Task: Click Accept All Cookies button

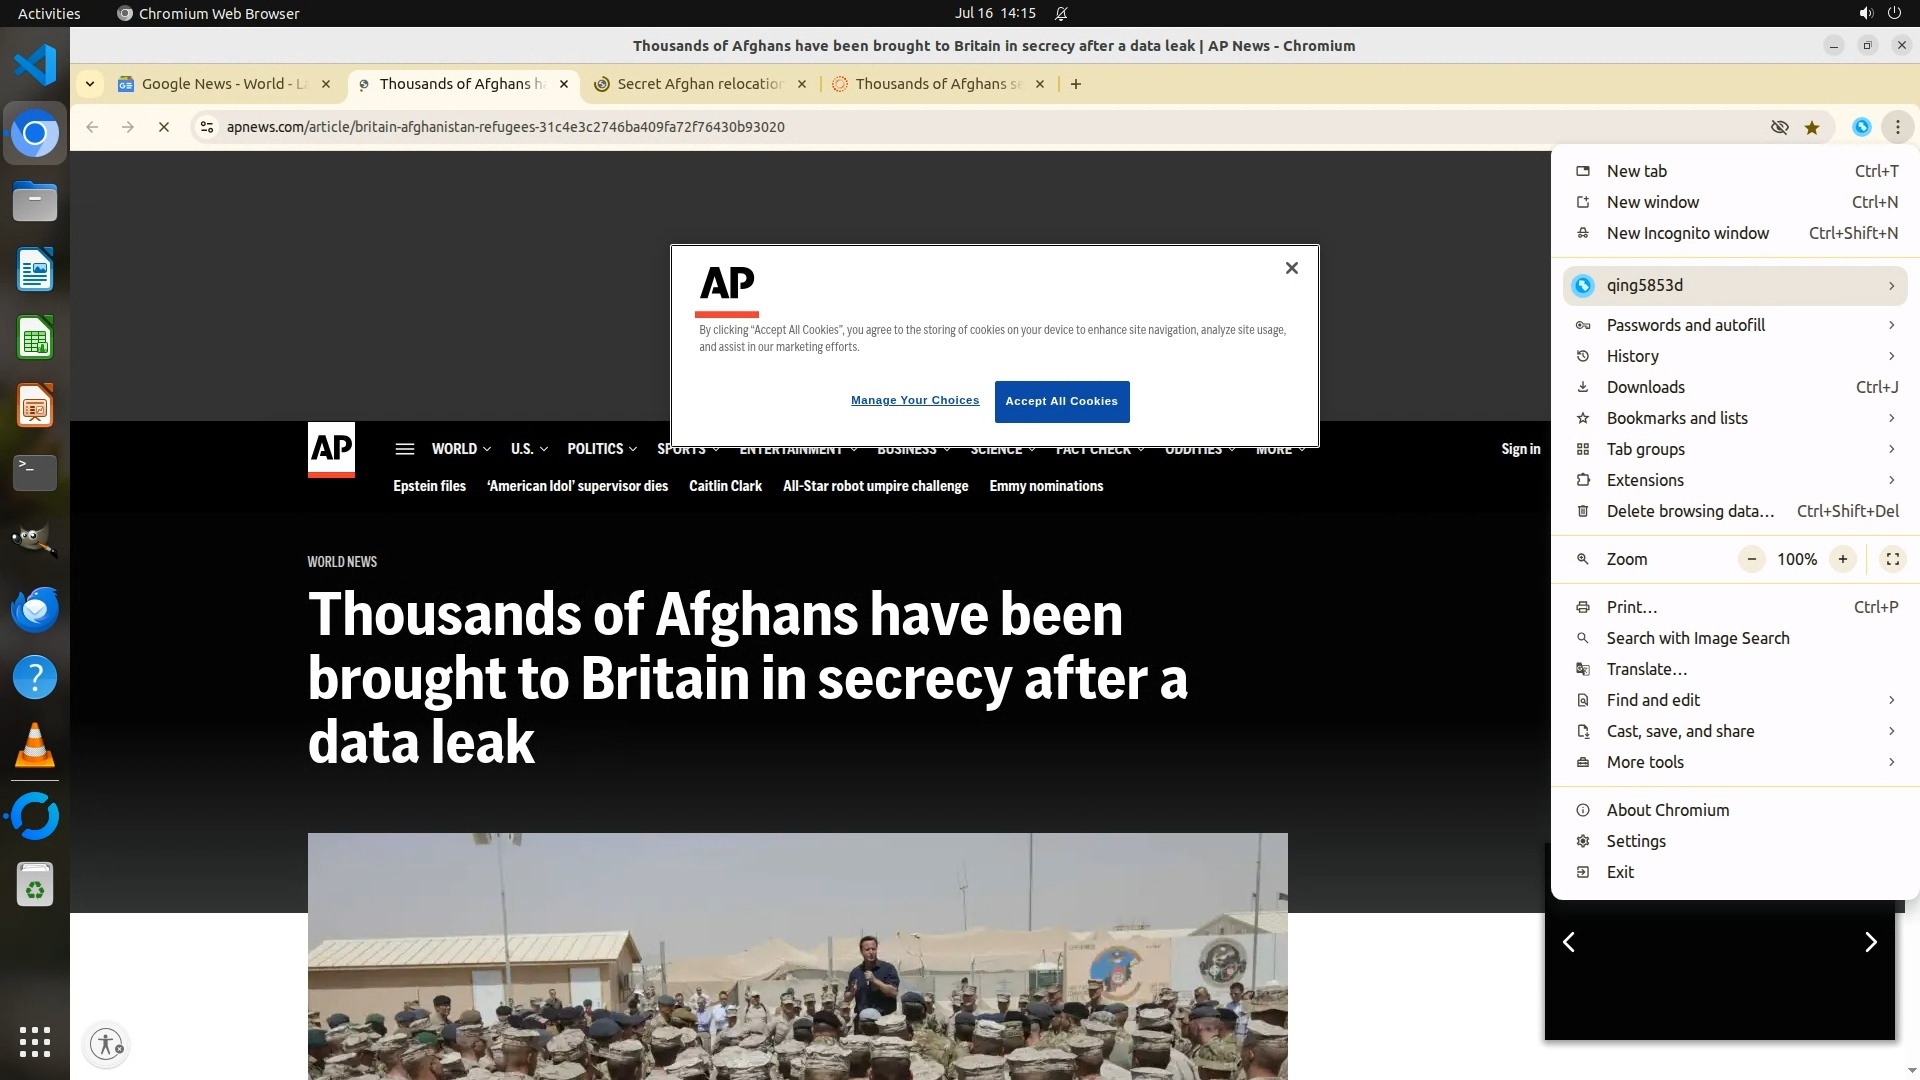Action: pos(1062,401)
